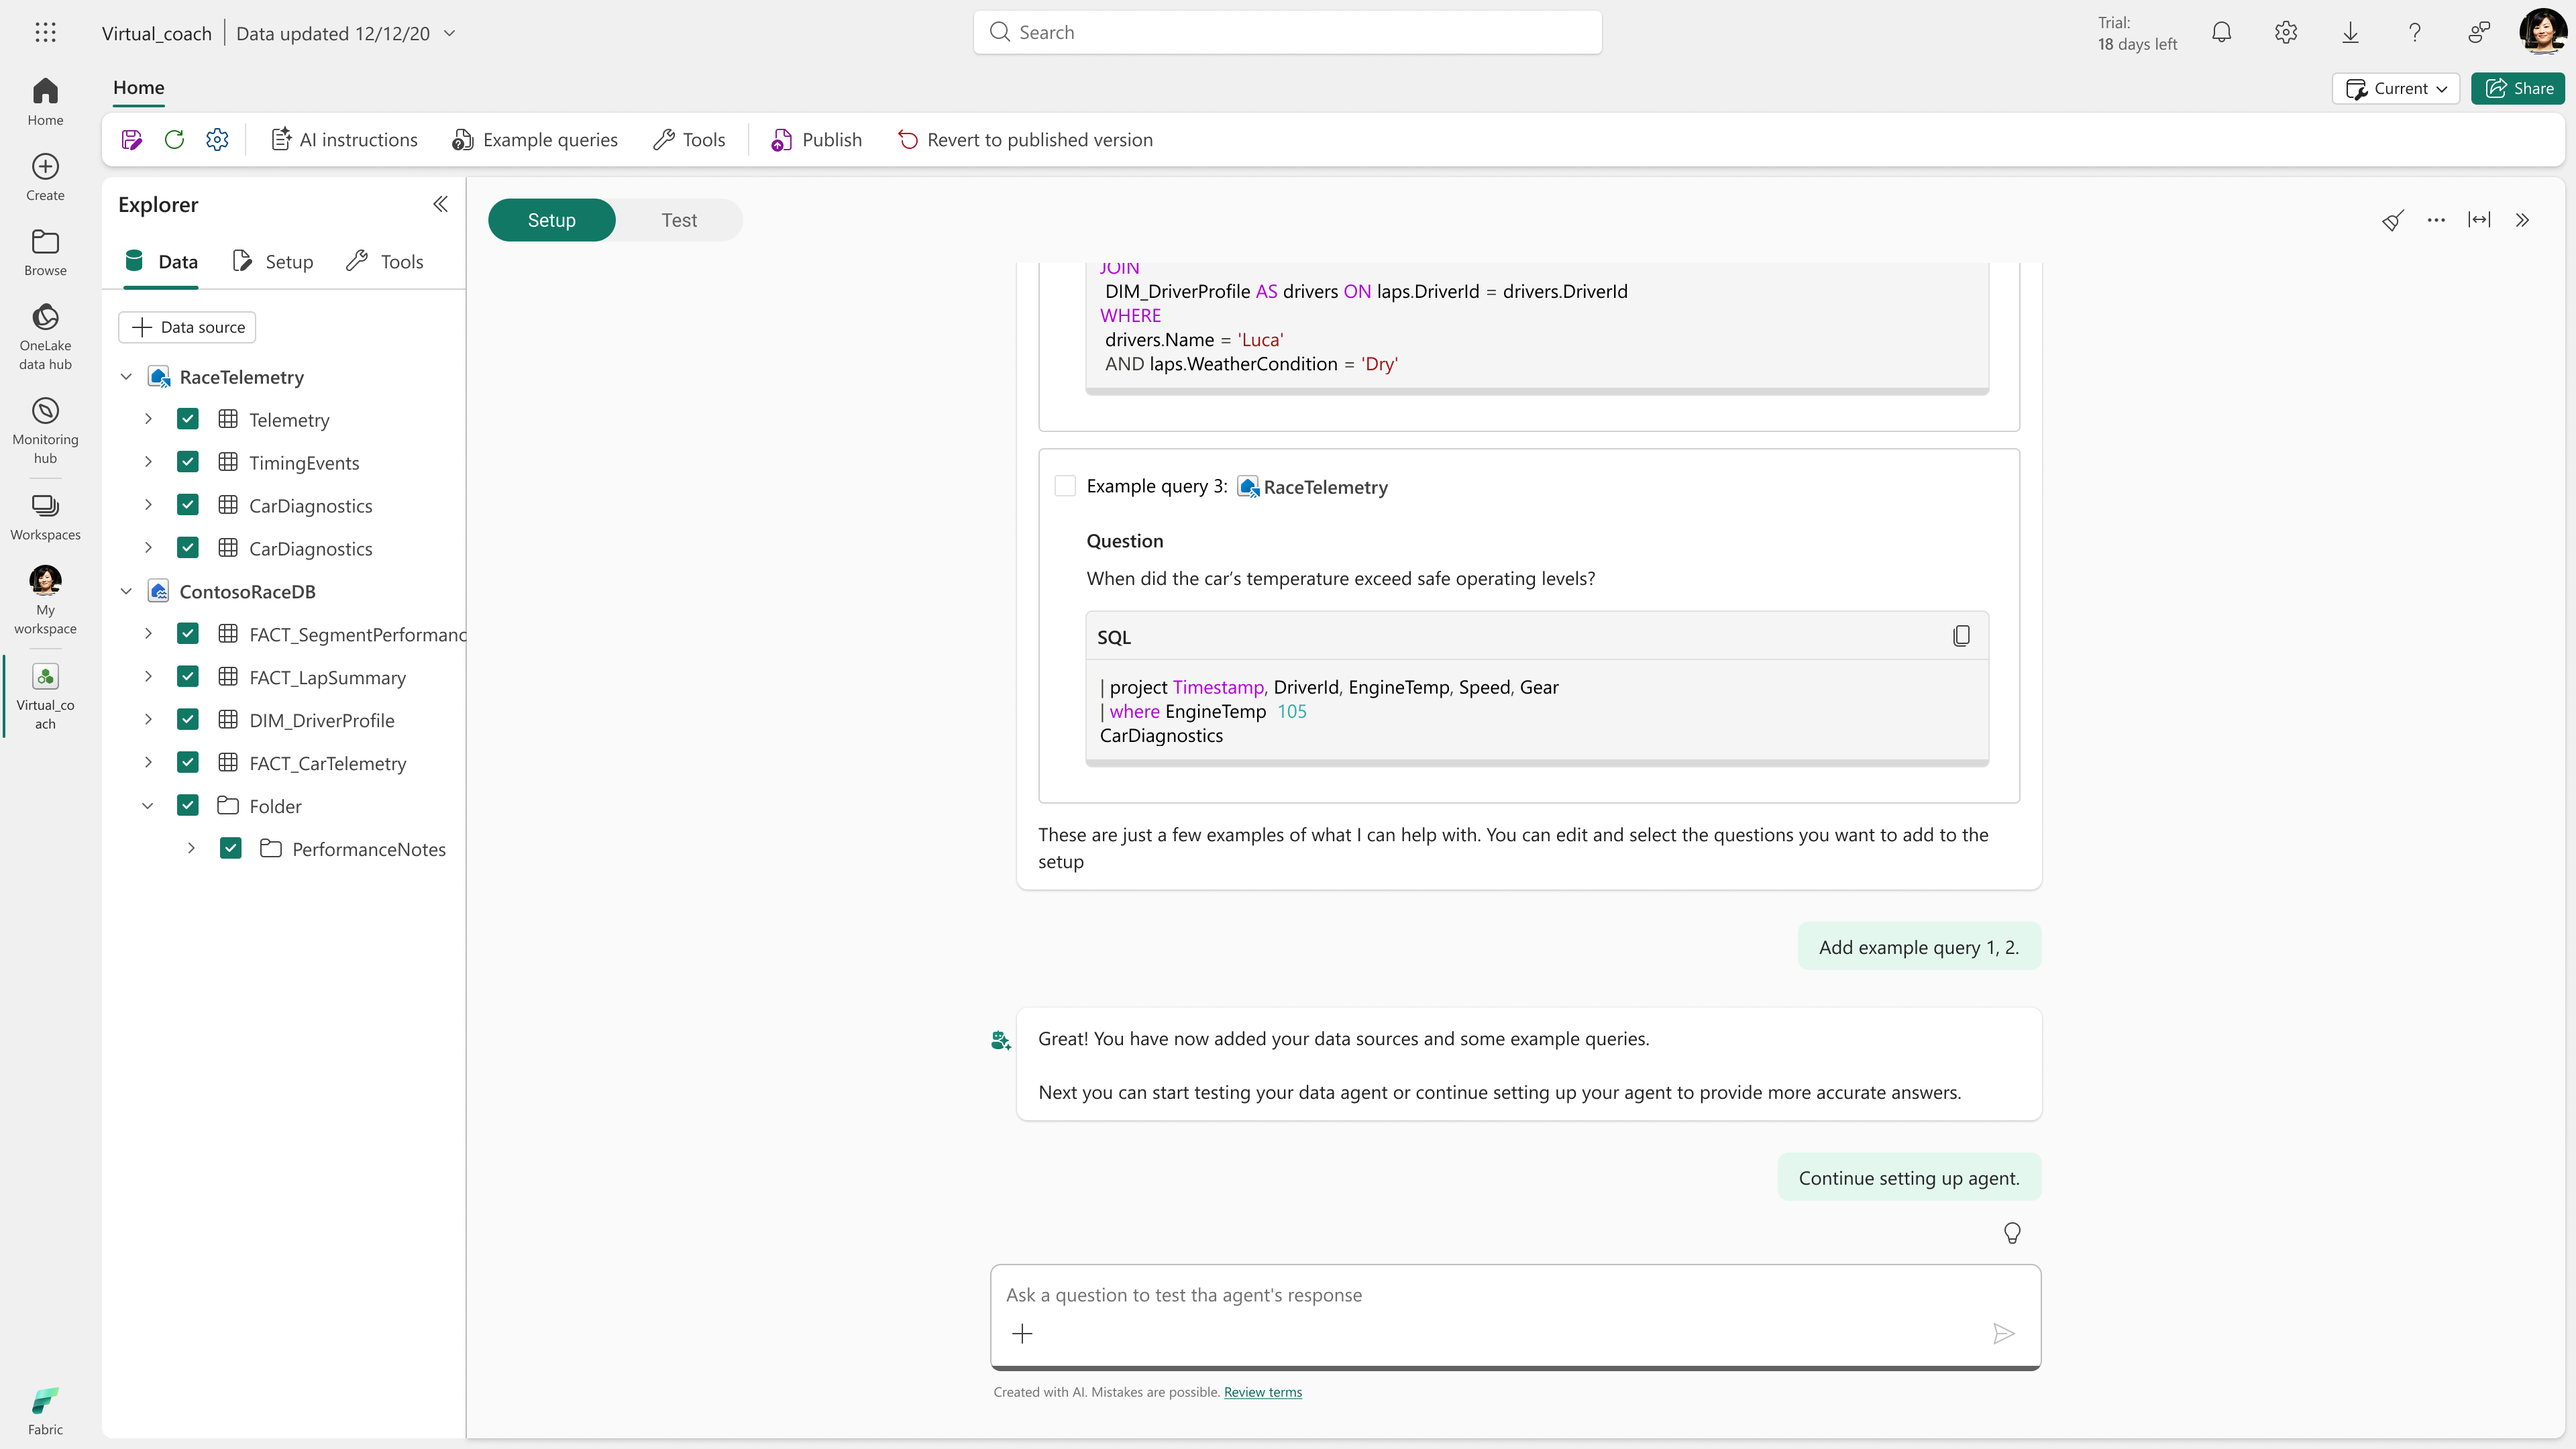Screen dimensions: 2576x1449
Task: Click the save icon in the toolbar
Action: point(131,140)
